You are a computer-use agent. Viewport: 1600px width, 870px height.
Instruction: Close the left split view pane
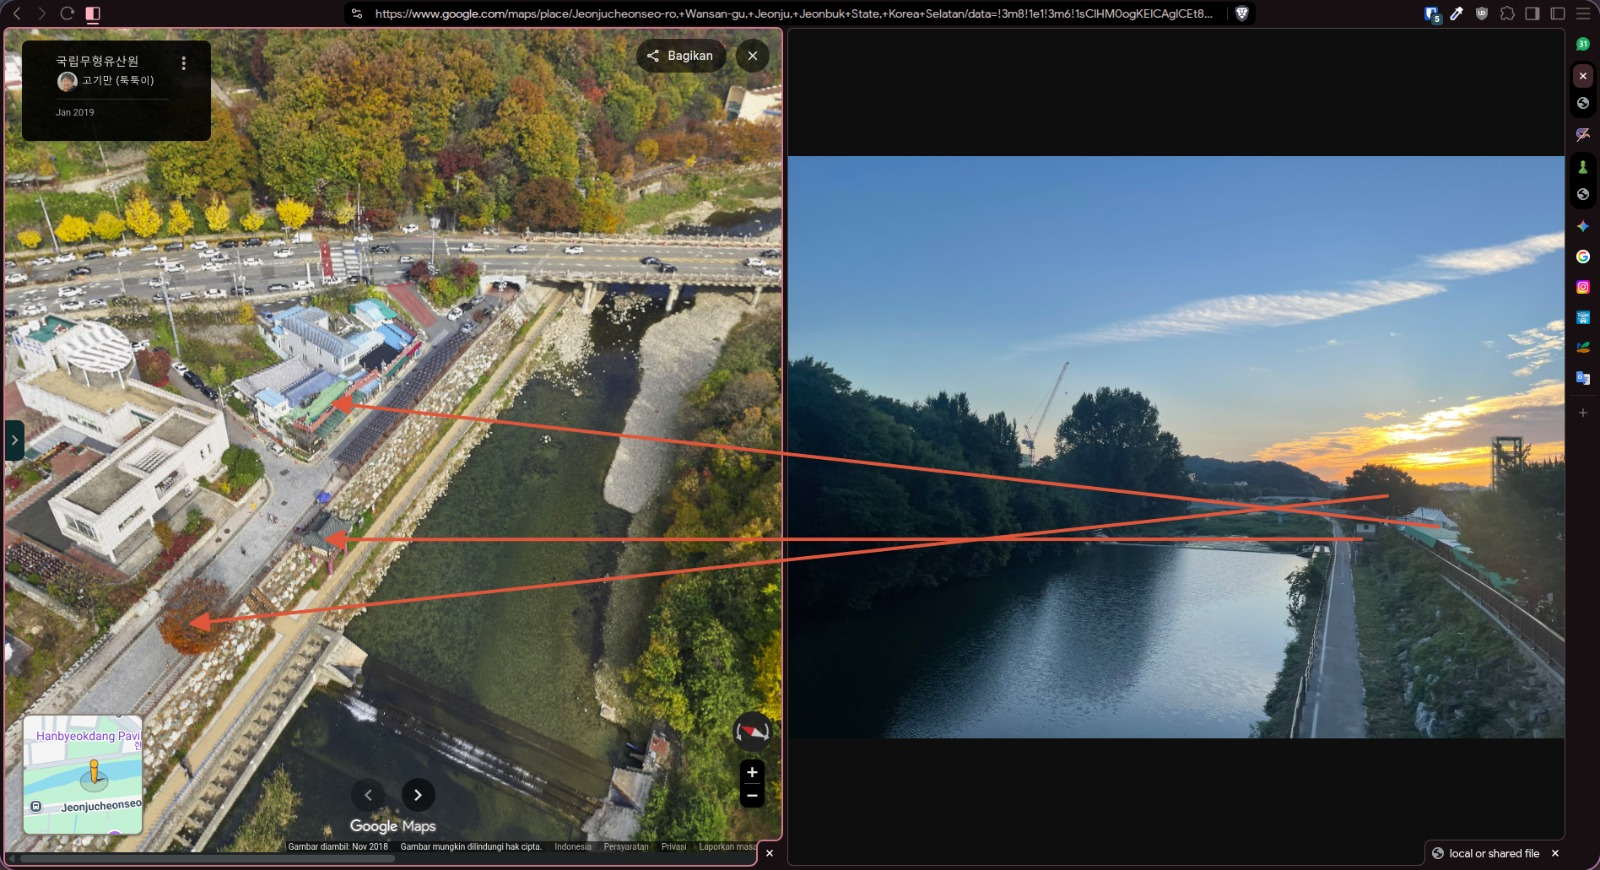pyautogui.click(x=769, y=853)
